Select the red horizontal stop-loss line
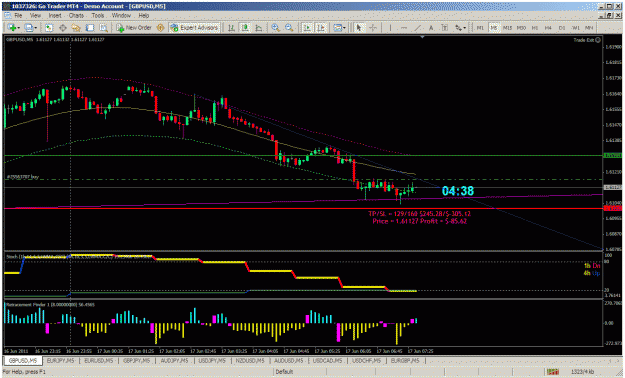This screenshot has width=625, height=378. (303, 208)
